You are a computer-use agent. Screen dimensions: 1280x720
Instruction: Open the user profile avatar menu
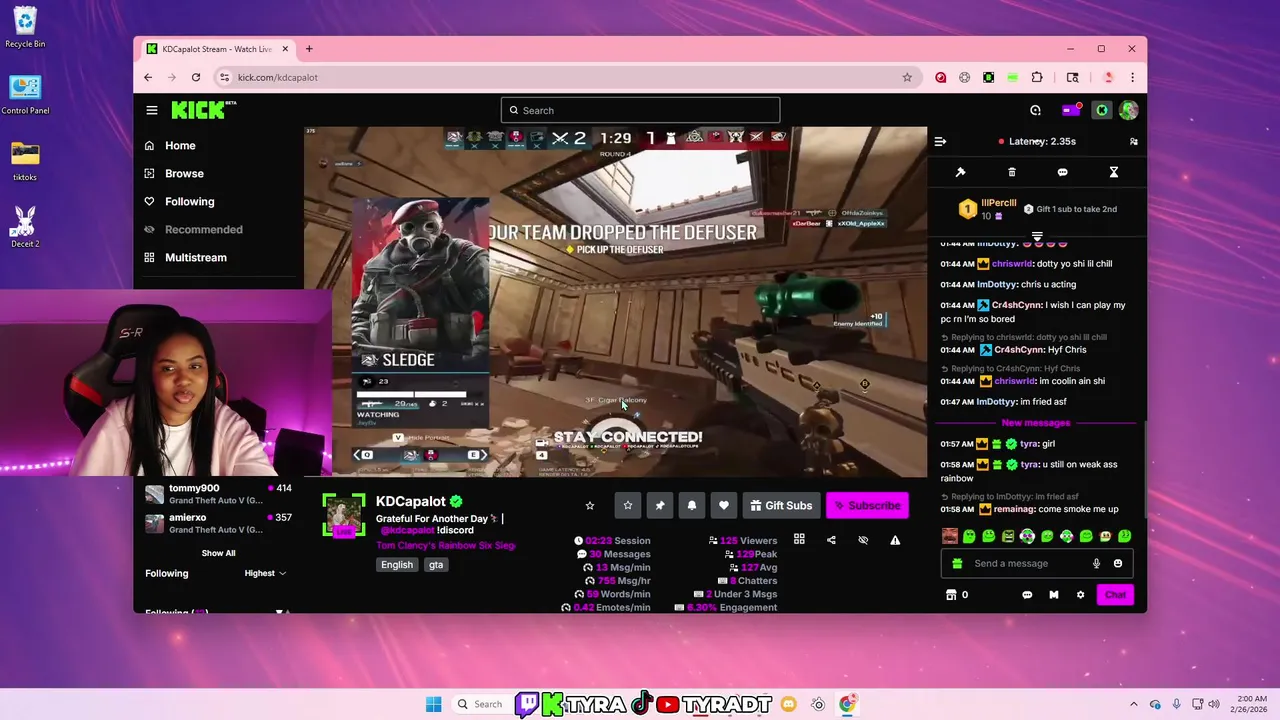point(1128,110)
